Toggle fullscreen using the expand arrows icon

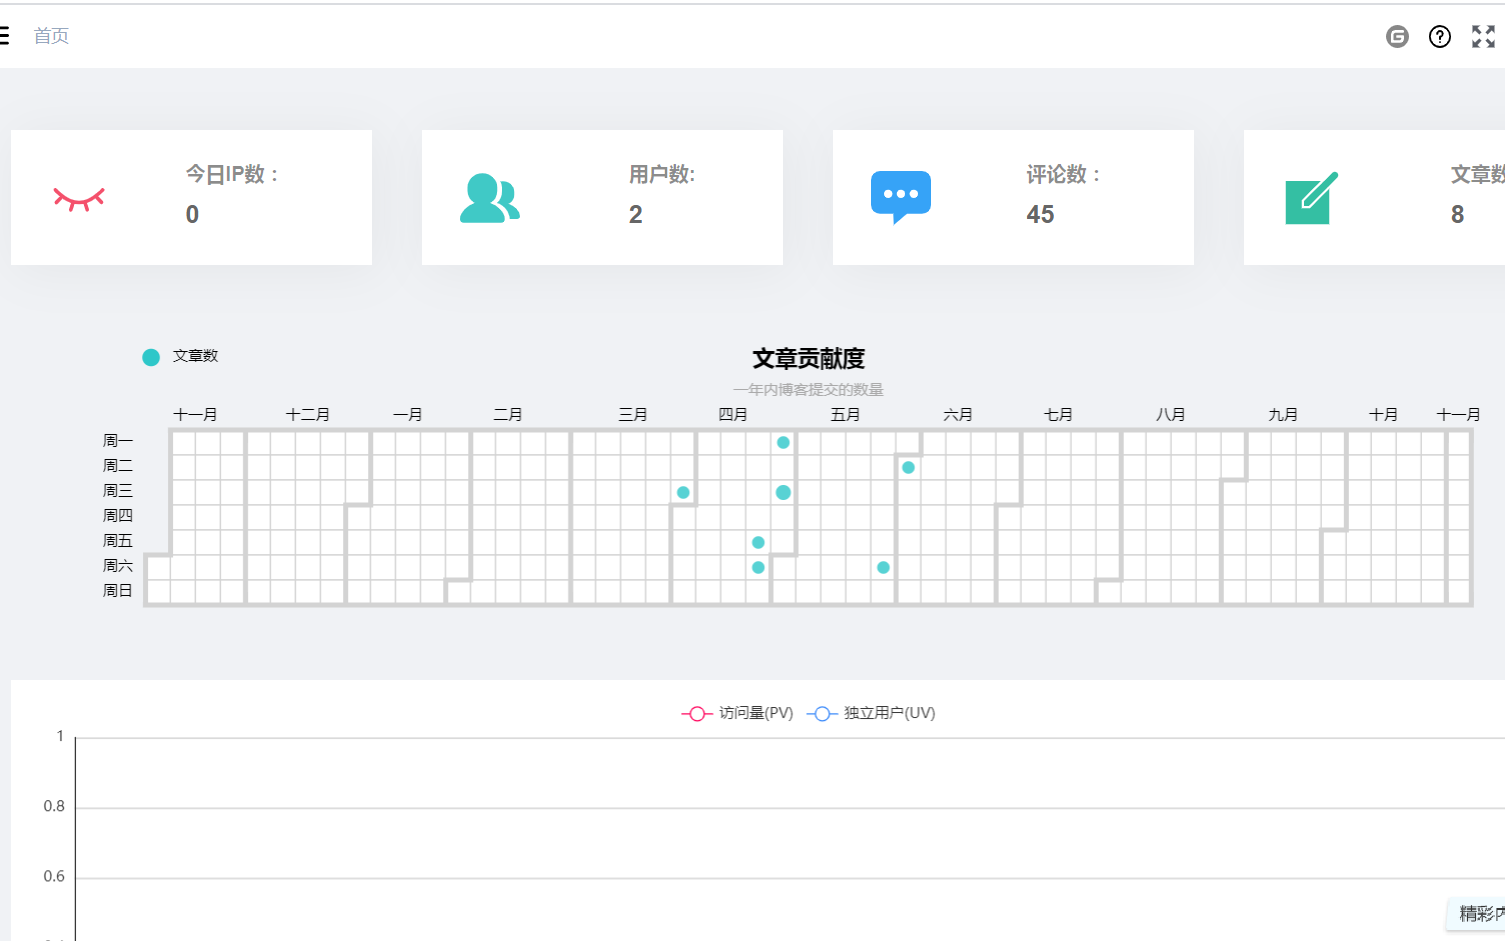(x=1483, y=37)
